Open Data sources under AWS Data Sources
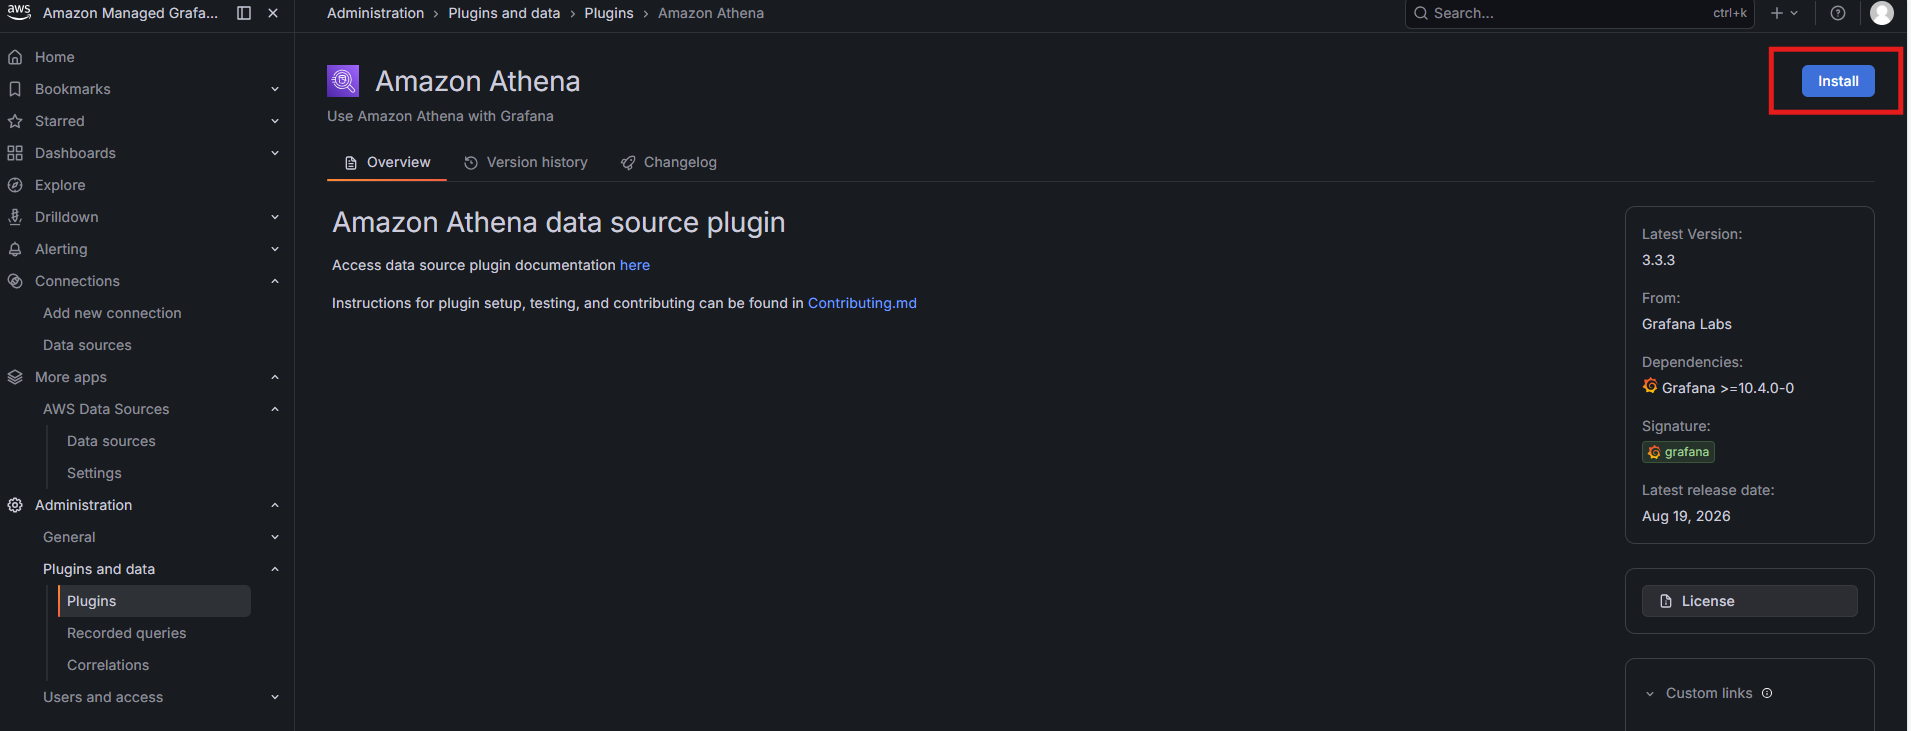1911x731 pixels. click(111, 441)
